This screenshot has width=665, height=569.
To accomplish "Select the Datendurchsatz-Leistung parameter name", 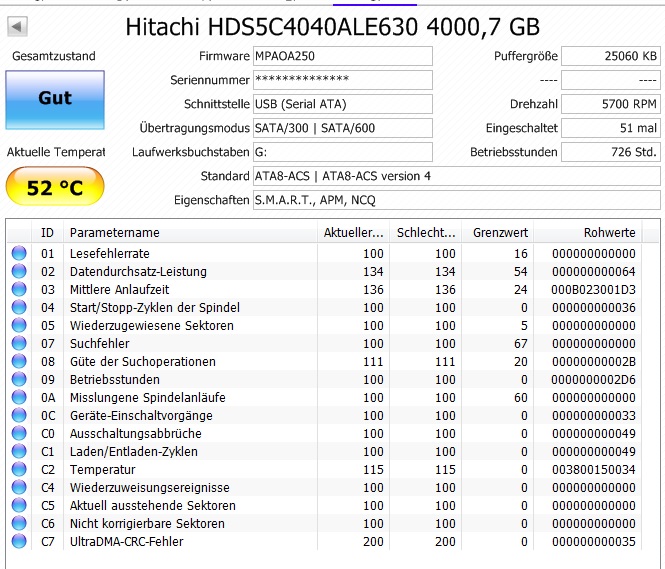I will (138, 271).
